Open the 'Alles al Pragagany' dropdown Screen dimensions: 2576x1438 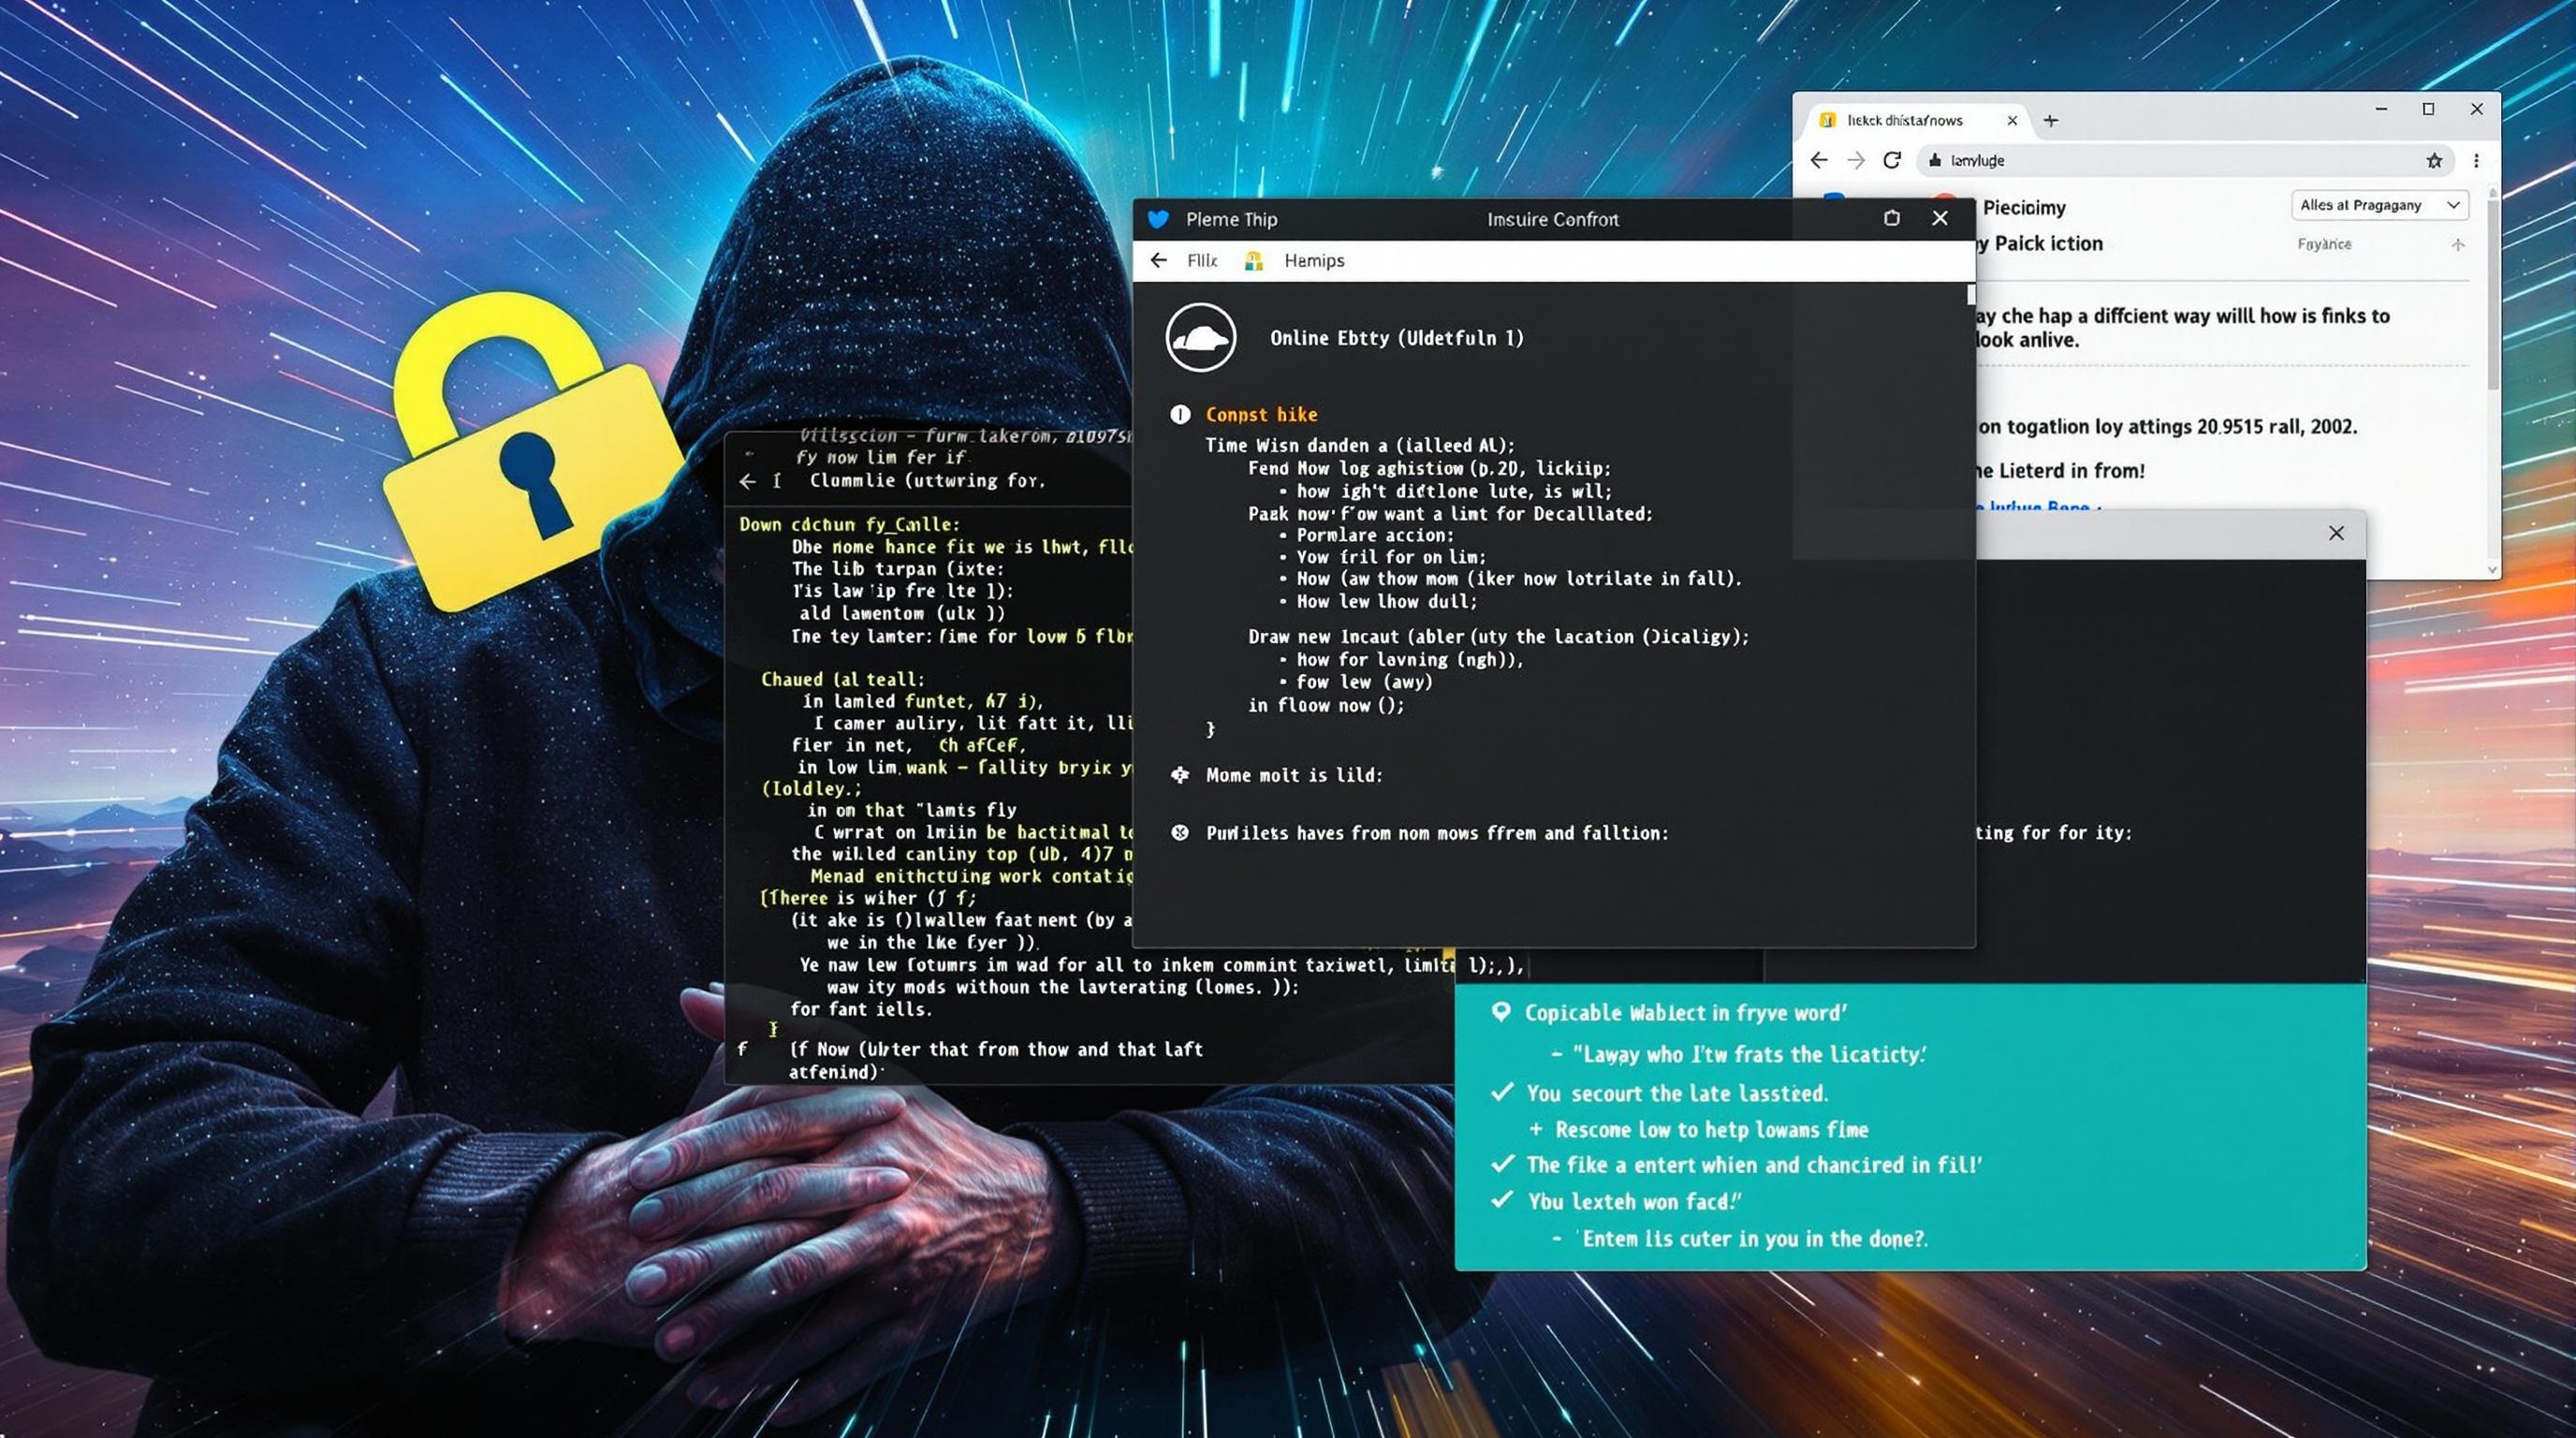[2380, 205]
